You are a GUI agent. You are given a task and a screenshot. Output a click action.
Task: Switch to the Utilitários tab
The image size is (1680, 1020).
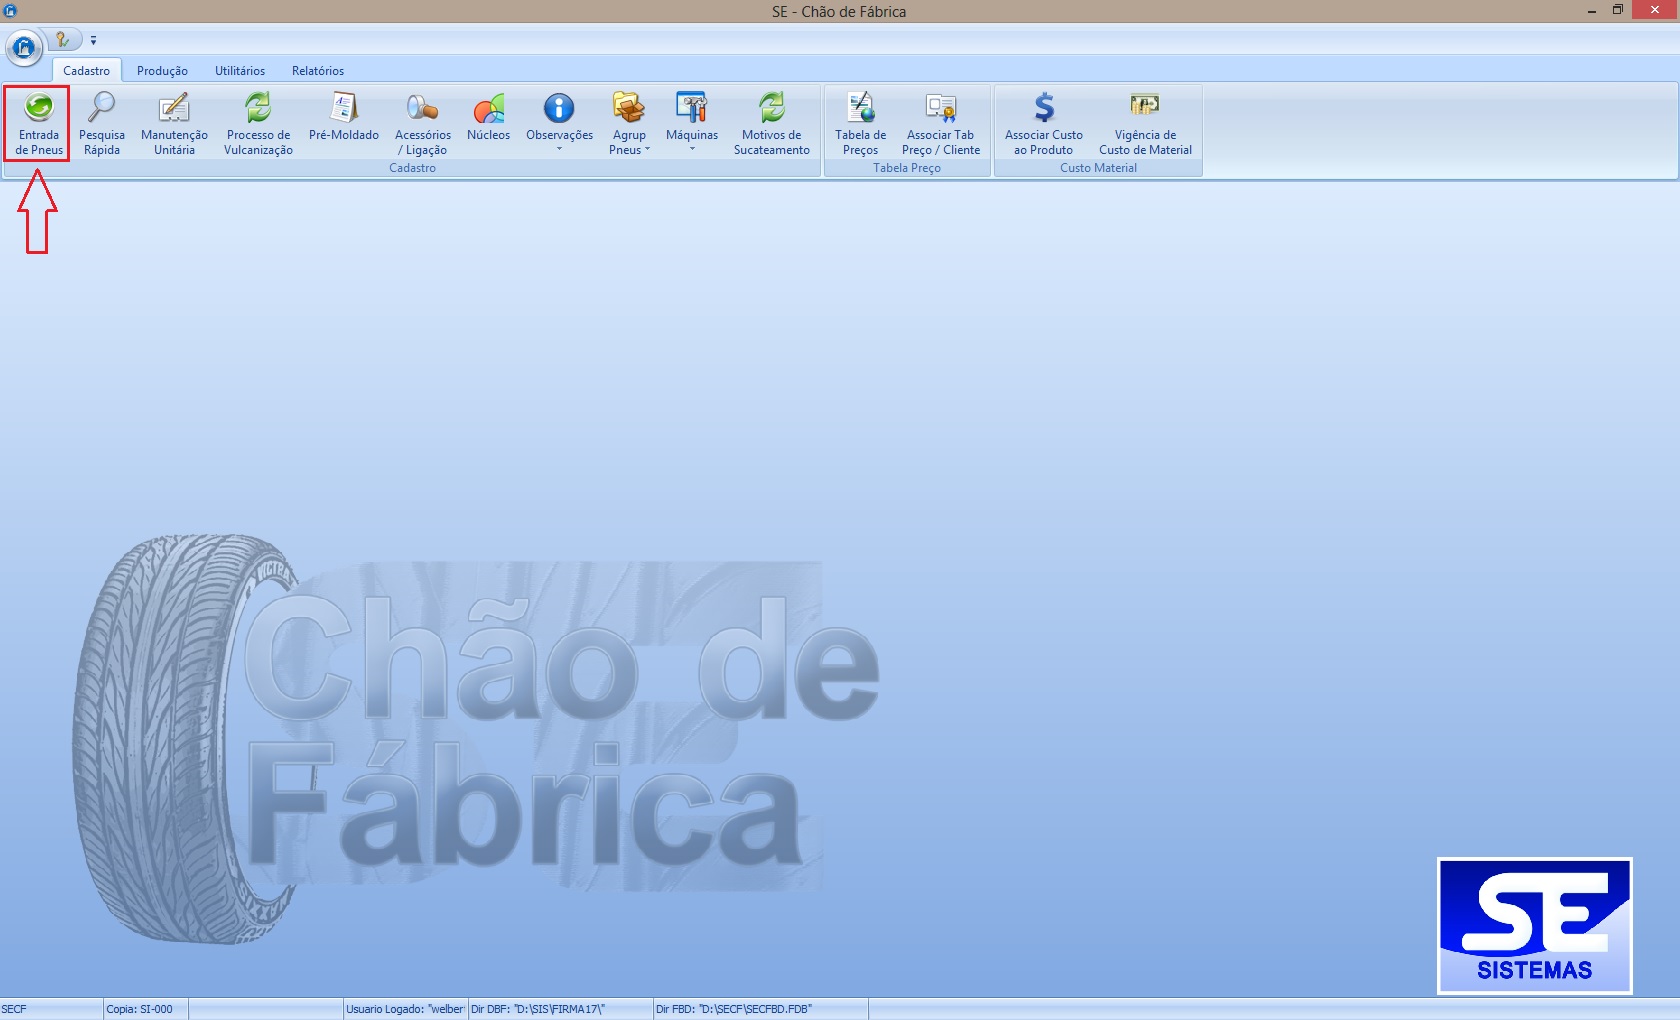coord(240,71)
